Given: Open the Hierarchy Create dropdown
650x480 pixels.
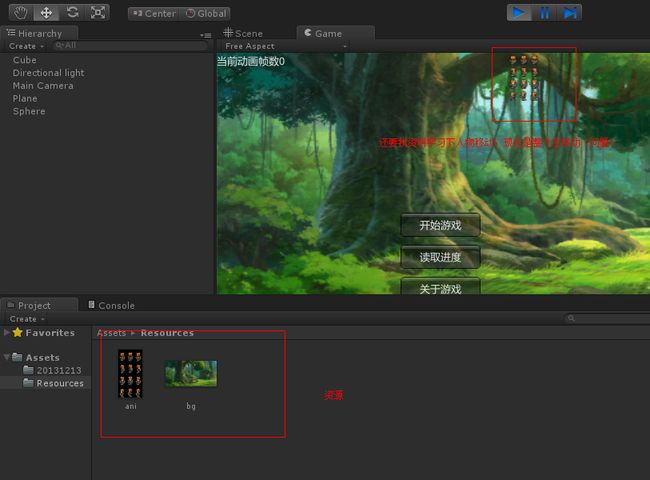Looking at the screenshot, I should tap(26, 46).
